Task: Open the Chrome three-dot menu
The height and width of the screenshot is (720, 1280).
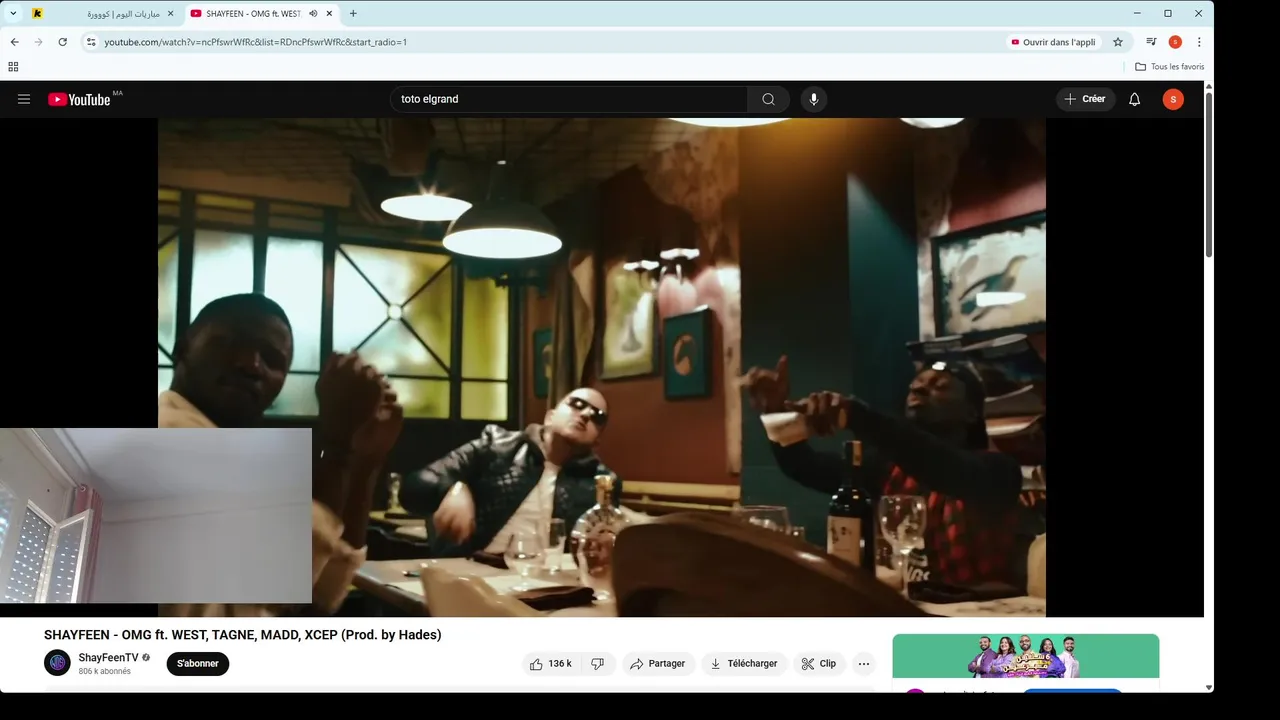Action: (x=1199, y=42)
